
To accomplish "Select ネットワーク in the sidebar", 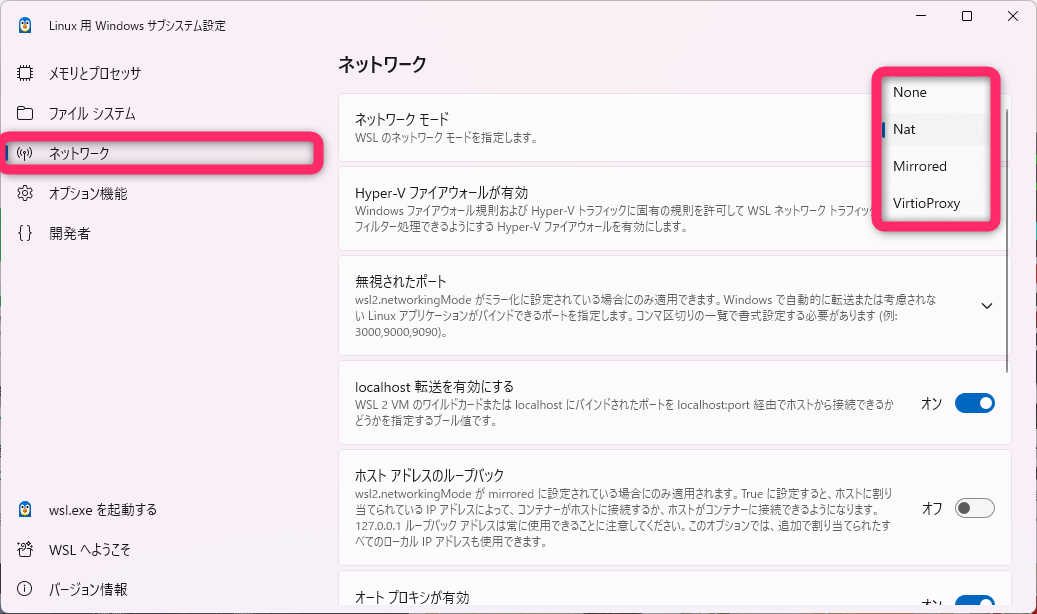I will pyautogui.click(x=162, y=154).
